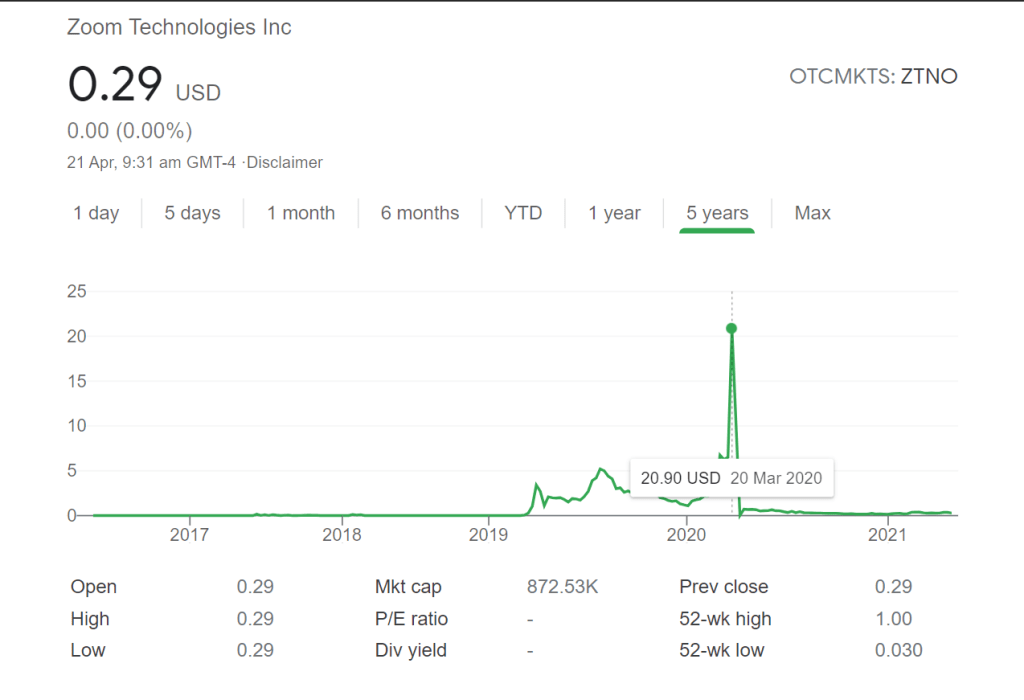Show the 6 months chart range
The height and width of the screenshot is (700, 1024).
pyautogui.click(x=420, y=213)
